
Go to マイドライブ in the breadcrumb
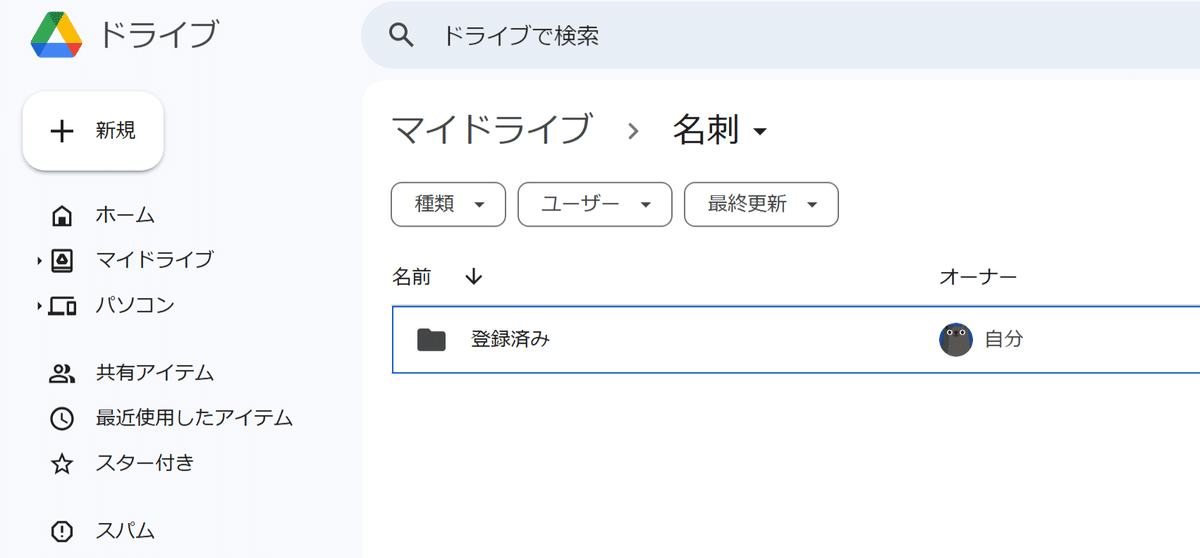pos(491,130)
